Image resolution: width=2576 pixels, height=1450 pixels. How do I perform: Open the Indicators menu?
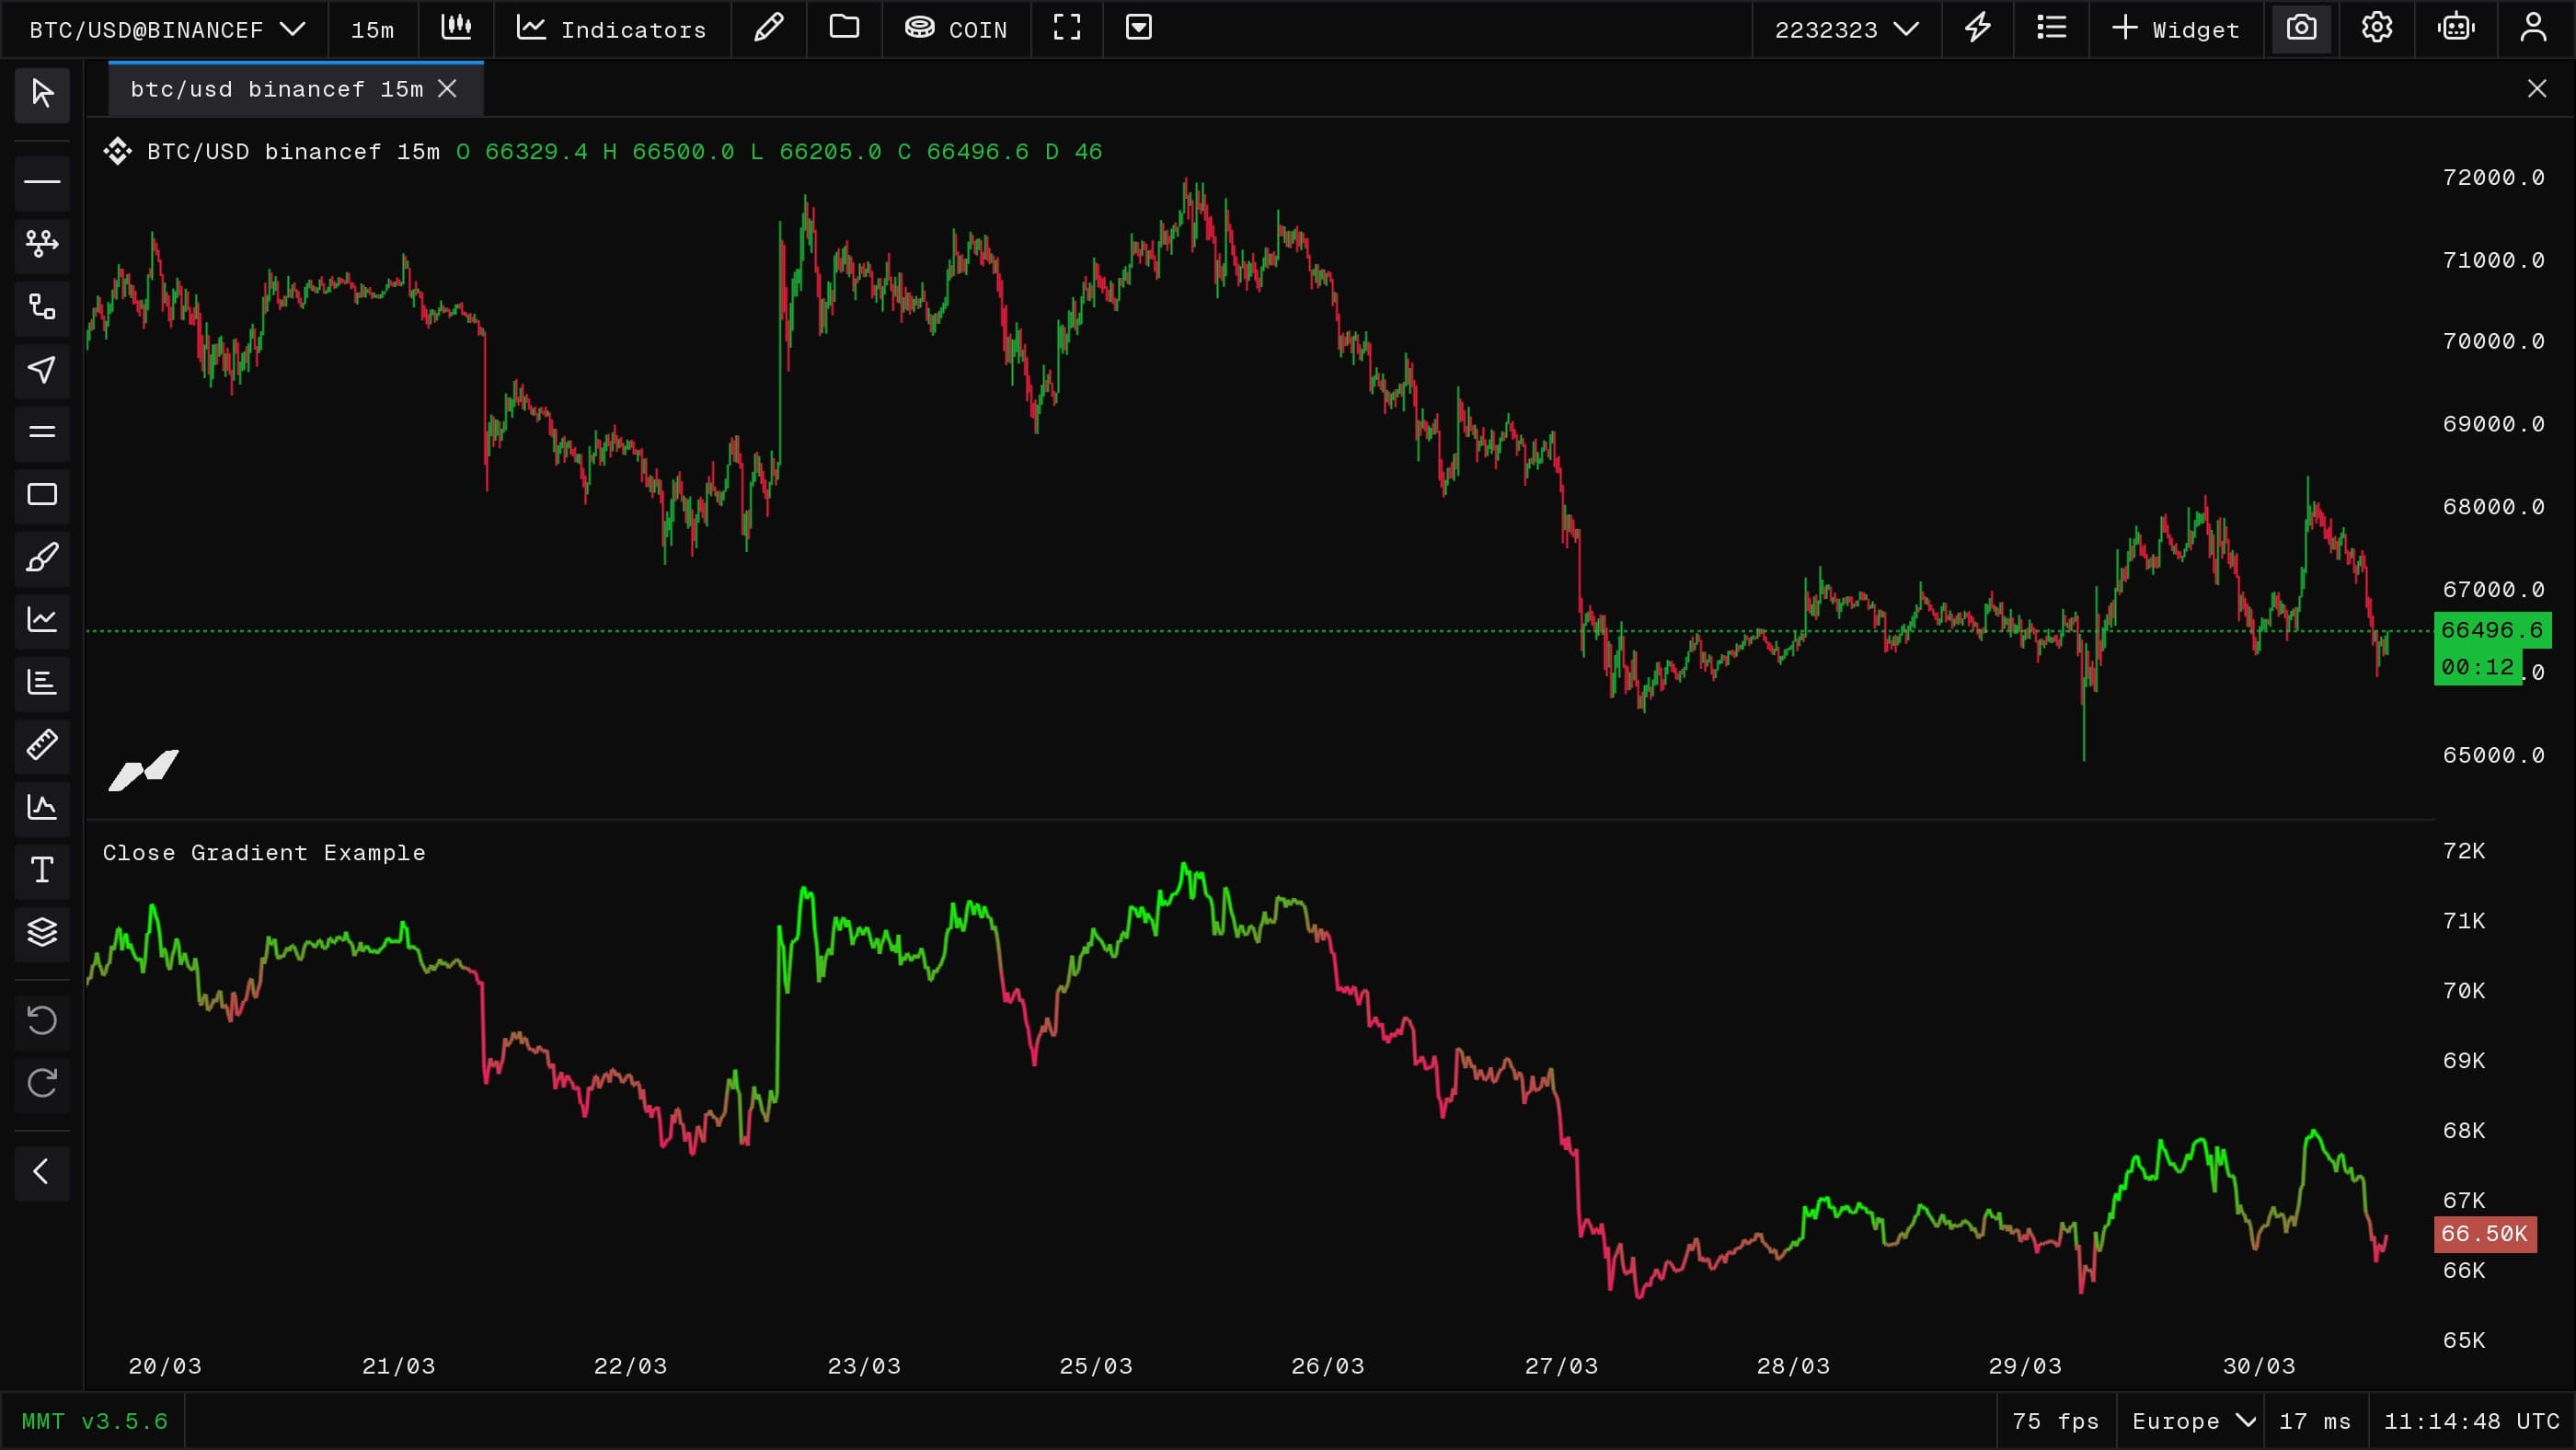pyautogui.click(x=611, y=30)
